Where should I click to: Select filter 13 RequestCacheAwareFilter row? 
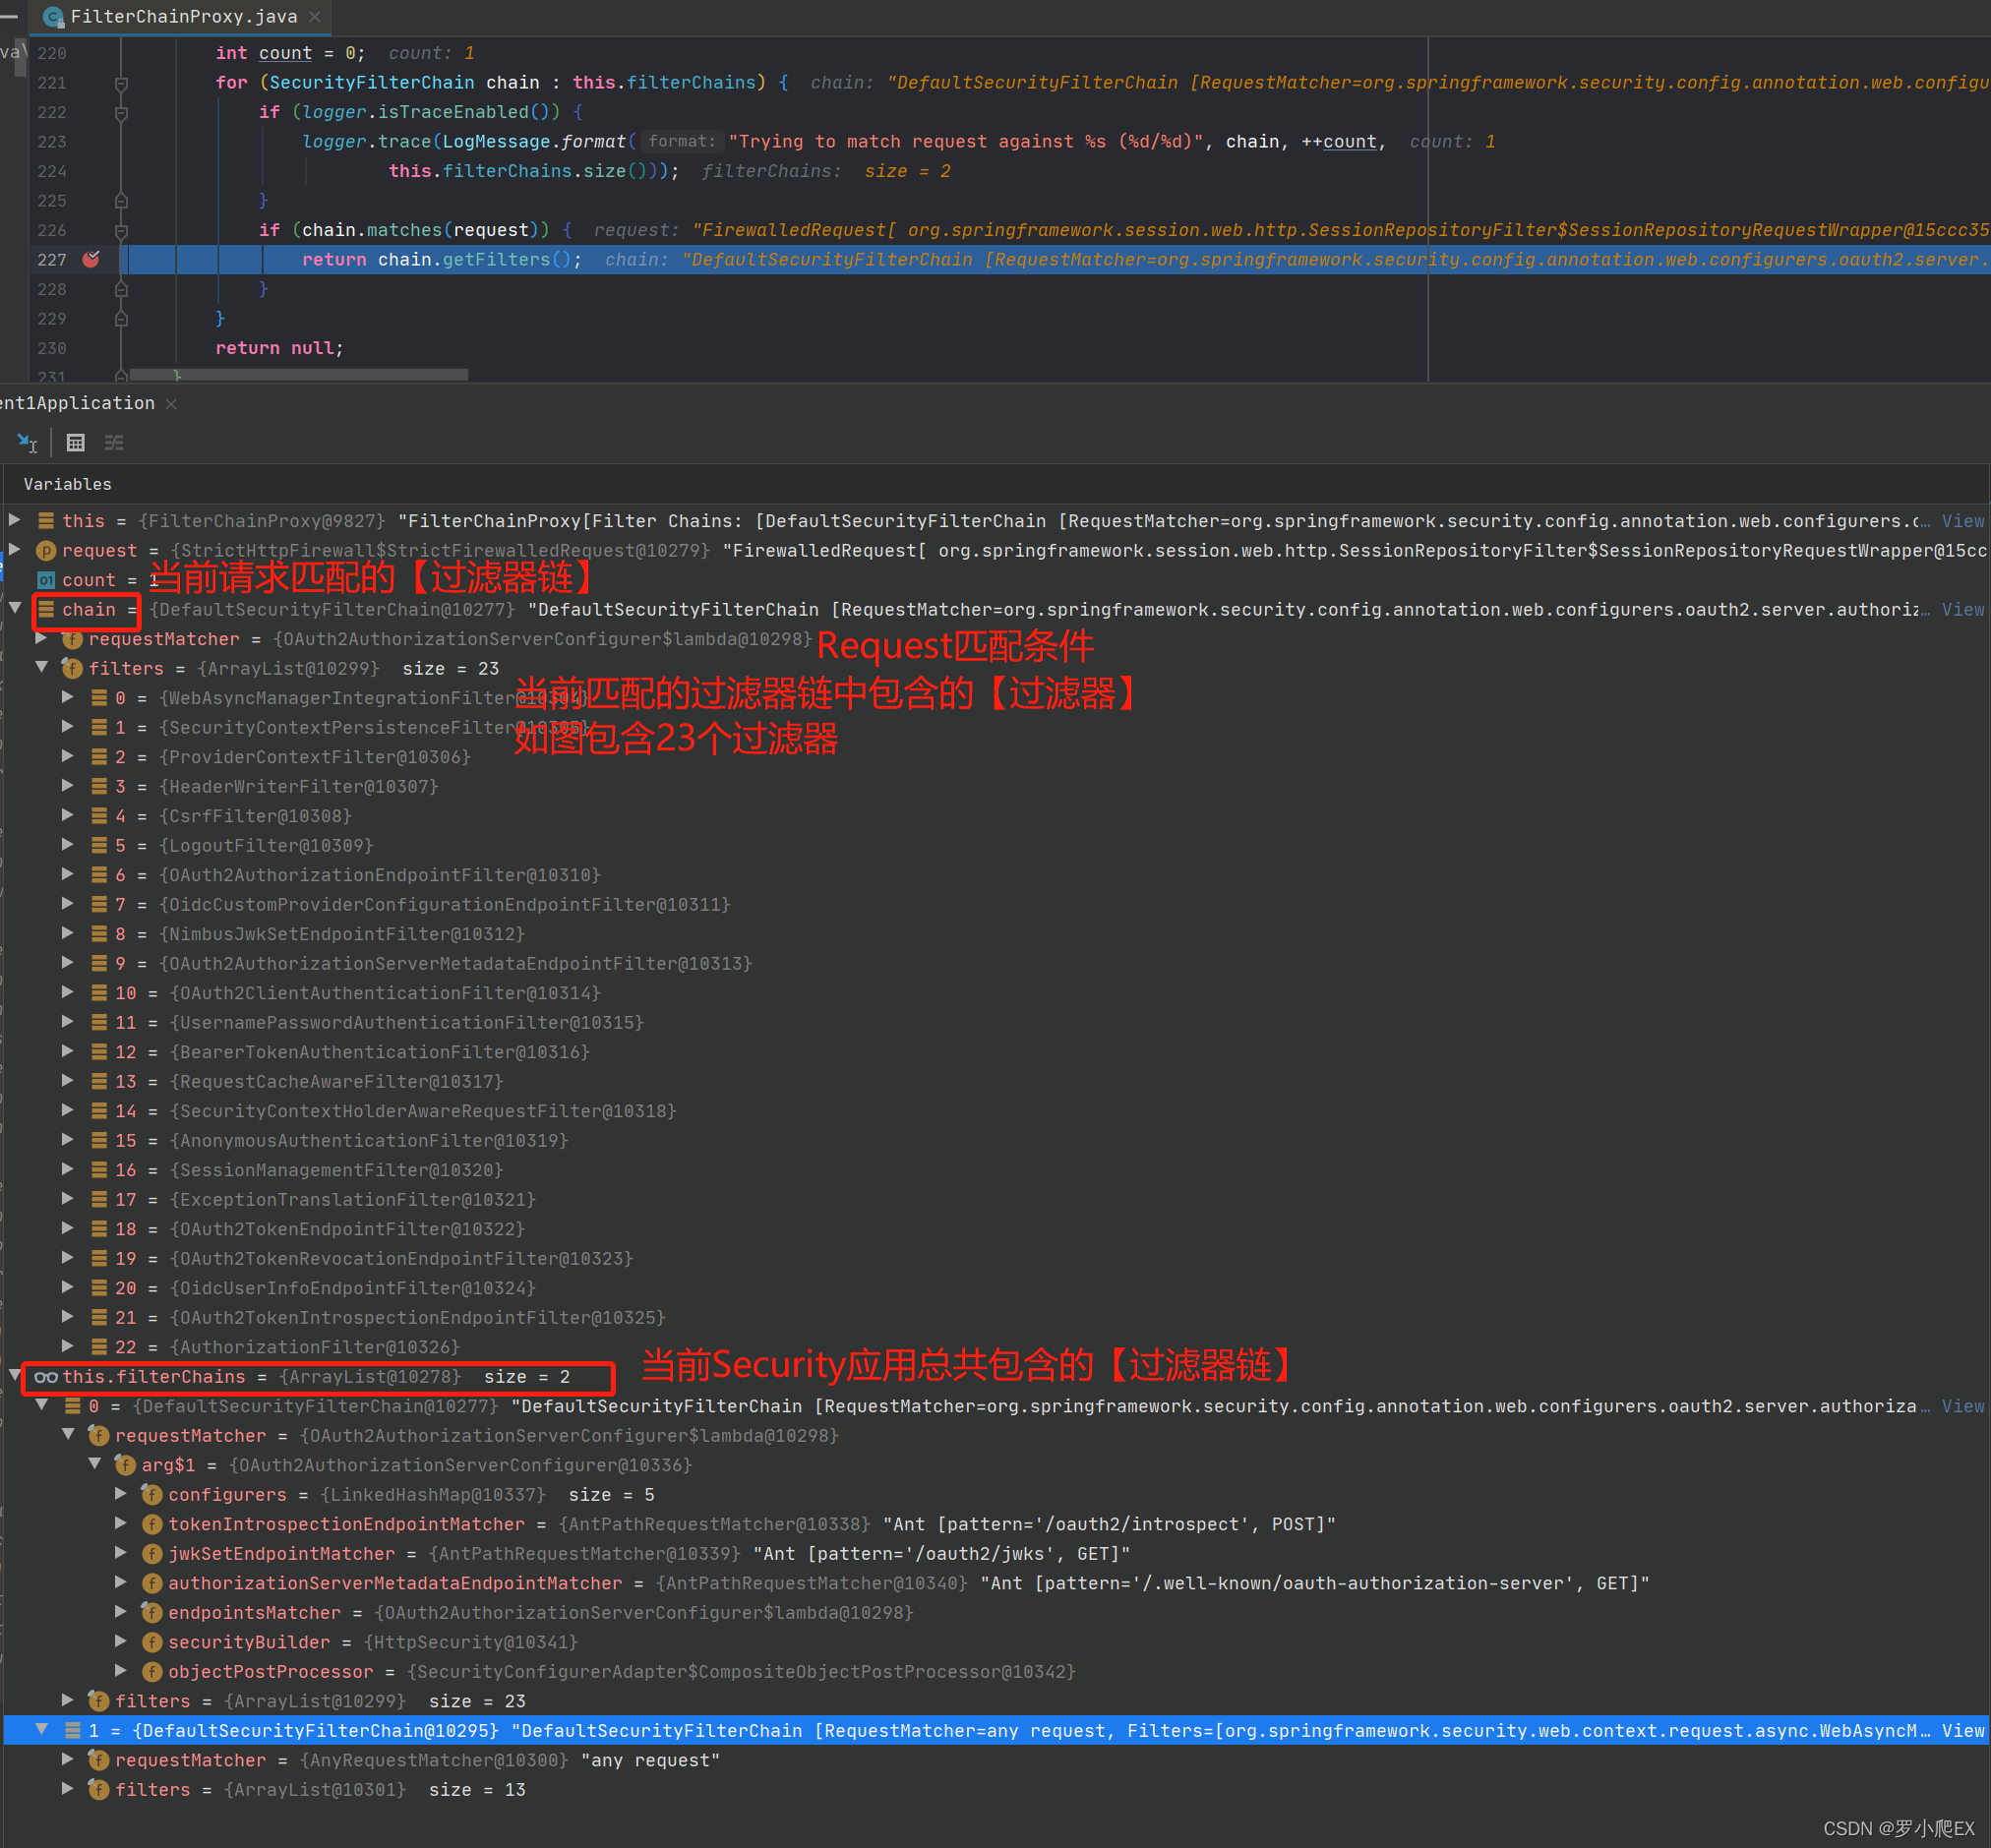996,1081
